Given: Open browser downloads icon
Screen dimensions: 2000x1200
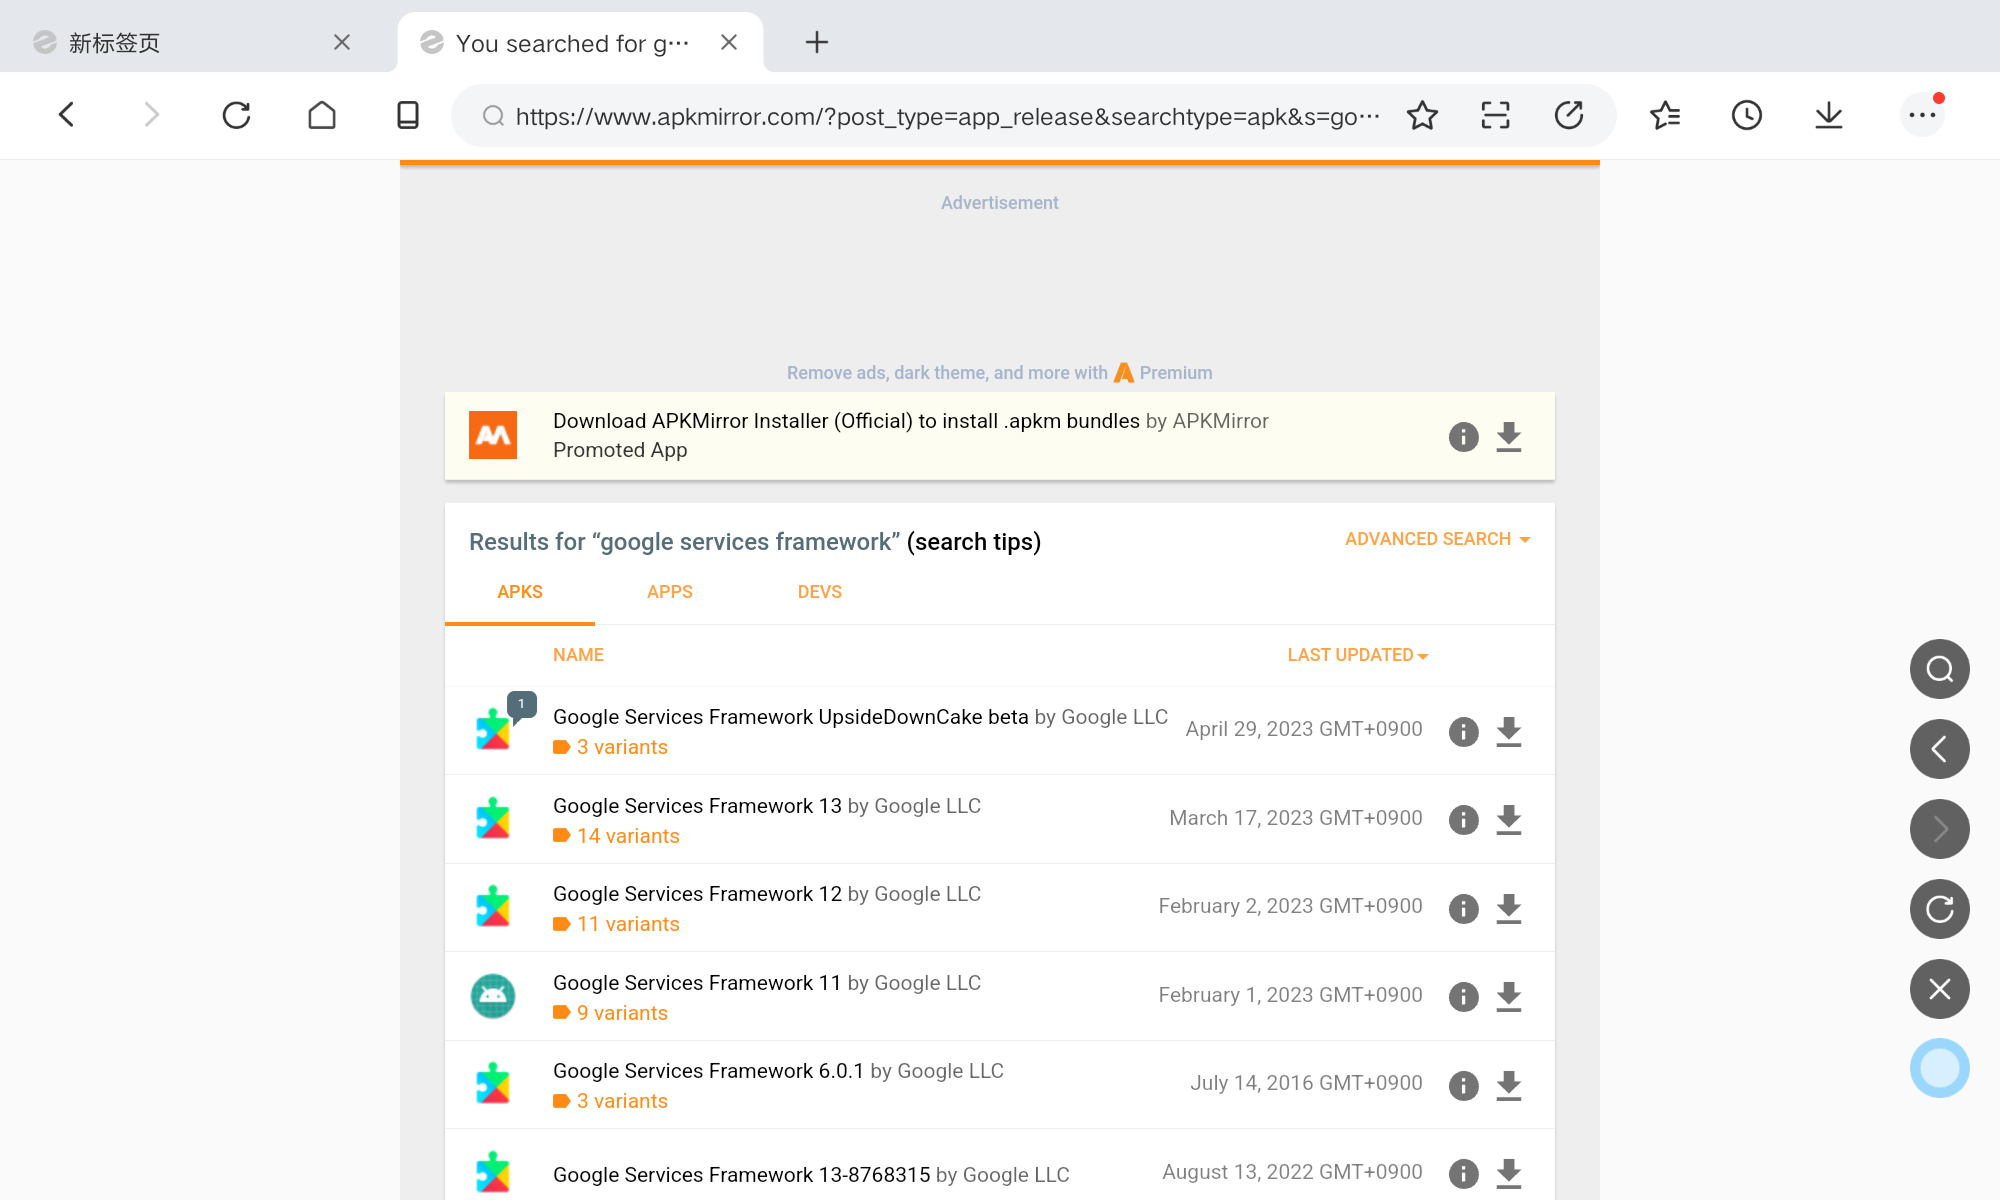Looking at the screenshot, I should point(1828,116).
